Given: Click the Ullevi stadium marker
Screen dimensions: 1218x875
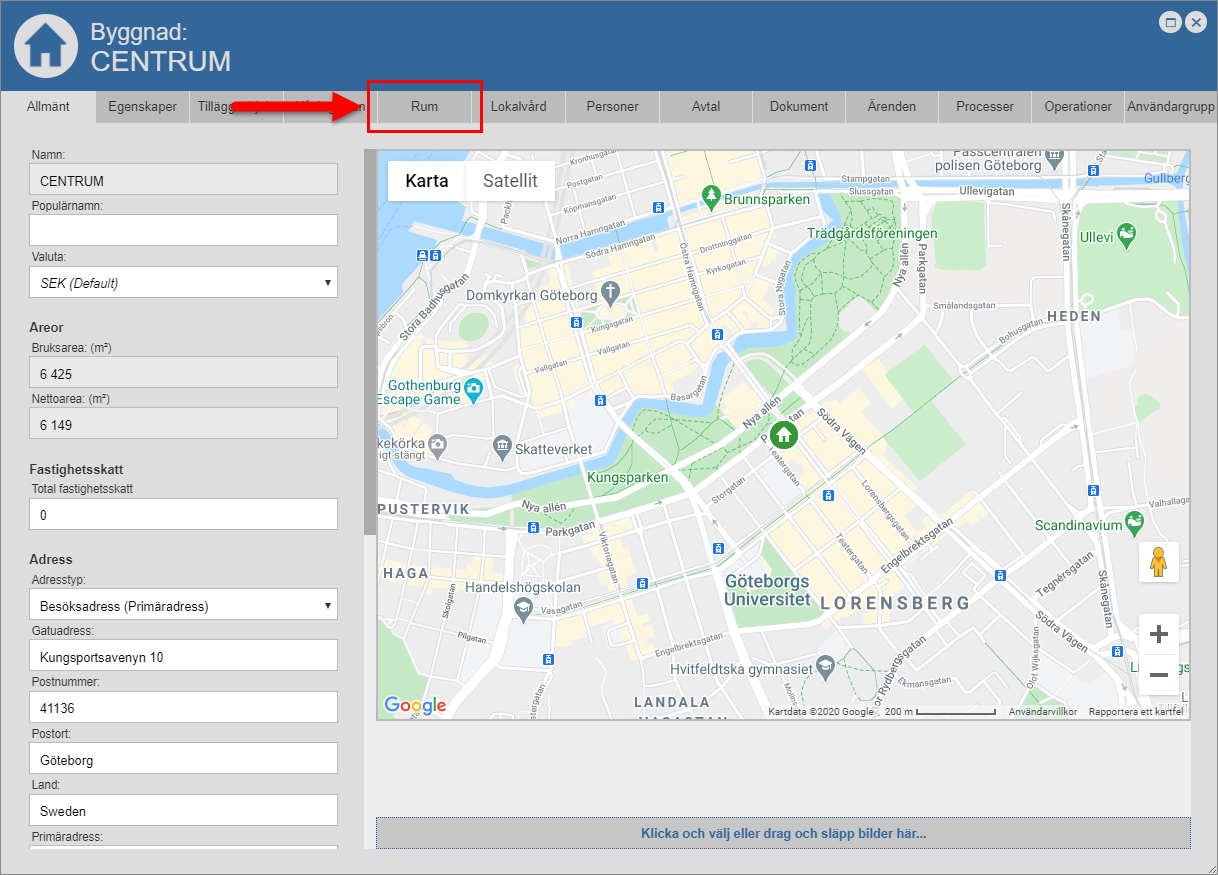Looking at the screenshot, I should point(1127,234).
